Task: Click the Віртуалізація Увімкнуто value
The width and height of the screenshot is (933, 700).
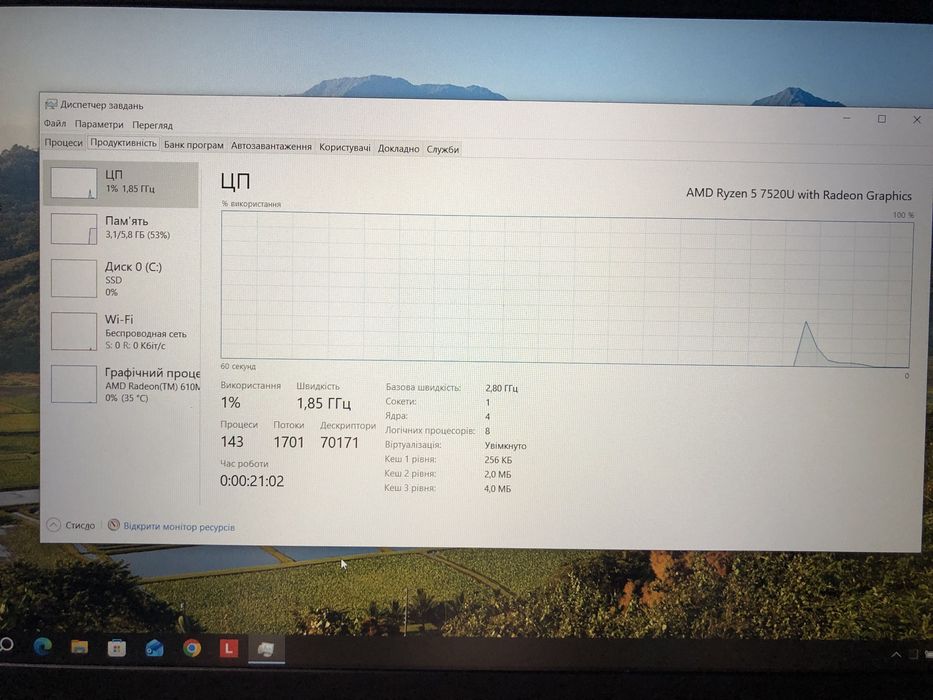Action: tap(505, 446)
